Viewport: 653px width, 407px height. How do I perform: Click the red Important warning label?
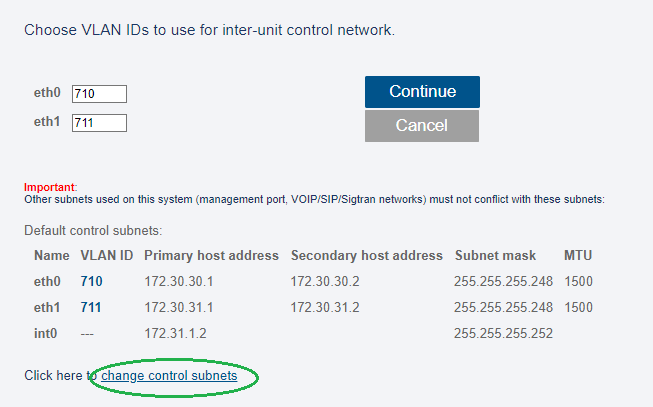pos(49,187)
